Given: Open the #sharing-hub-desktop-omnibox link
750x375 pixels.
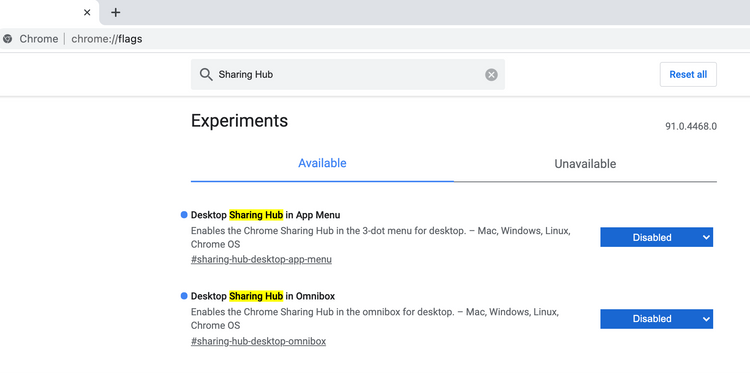Looking at the screenshot, I should pyautogui.click(x=258, y=341).
